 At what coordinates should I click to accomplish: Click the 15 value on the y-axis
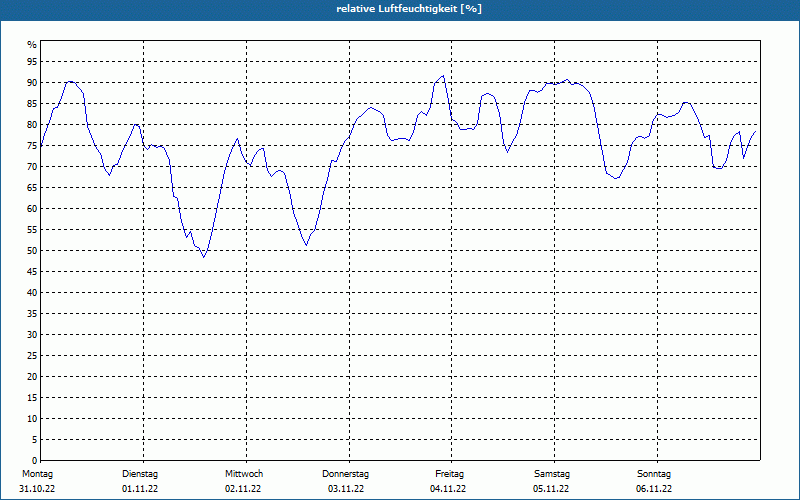click(32, 397)
